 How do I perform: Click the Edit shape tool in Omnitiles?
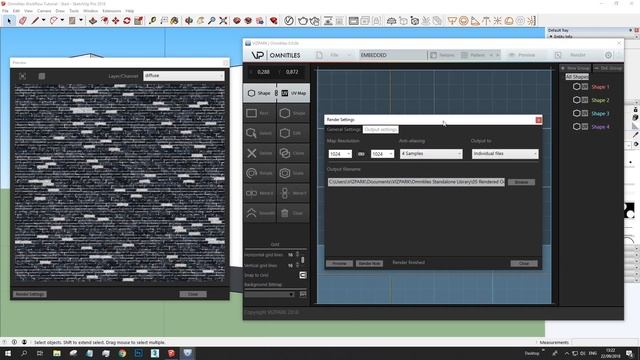point(293,133)
